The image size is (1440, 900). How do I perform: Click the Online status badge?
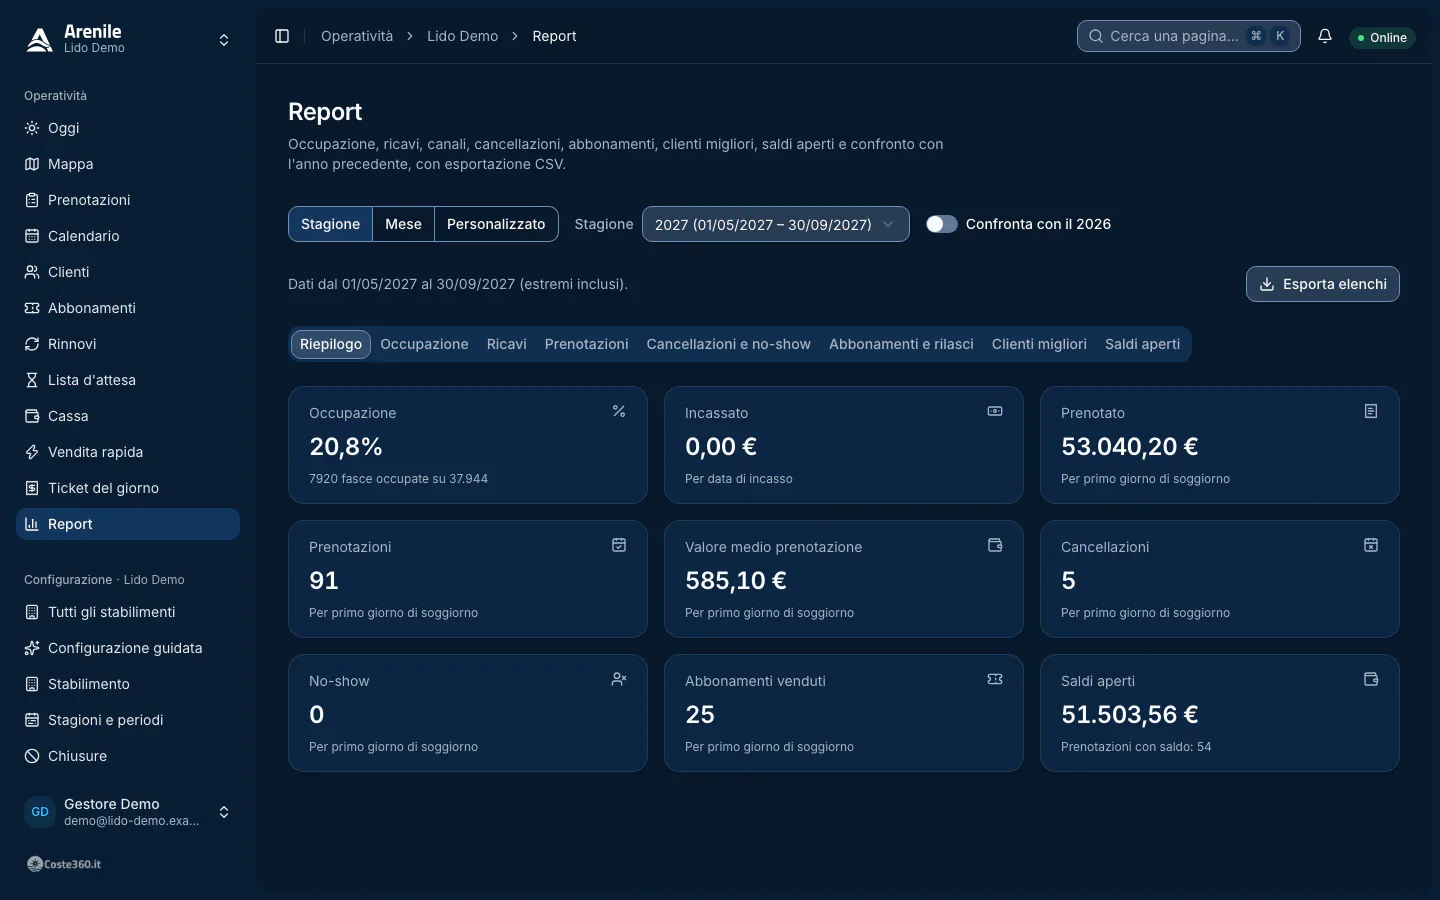(1382, 37)
